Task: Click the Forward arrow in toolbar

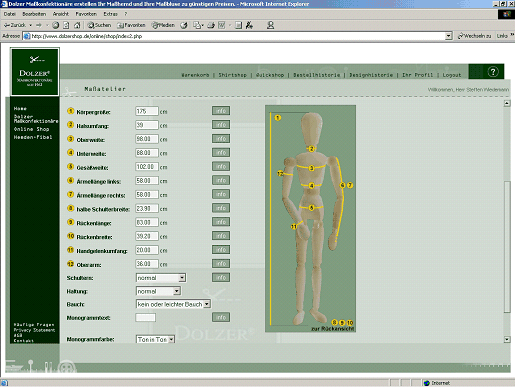Action: click(x=39, y=25)
